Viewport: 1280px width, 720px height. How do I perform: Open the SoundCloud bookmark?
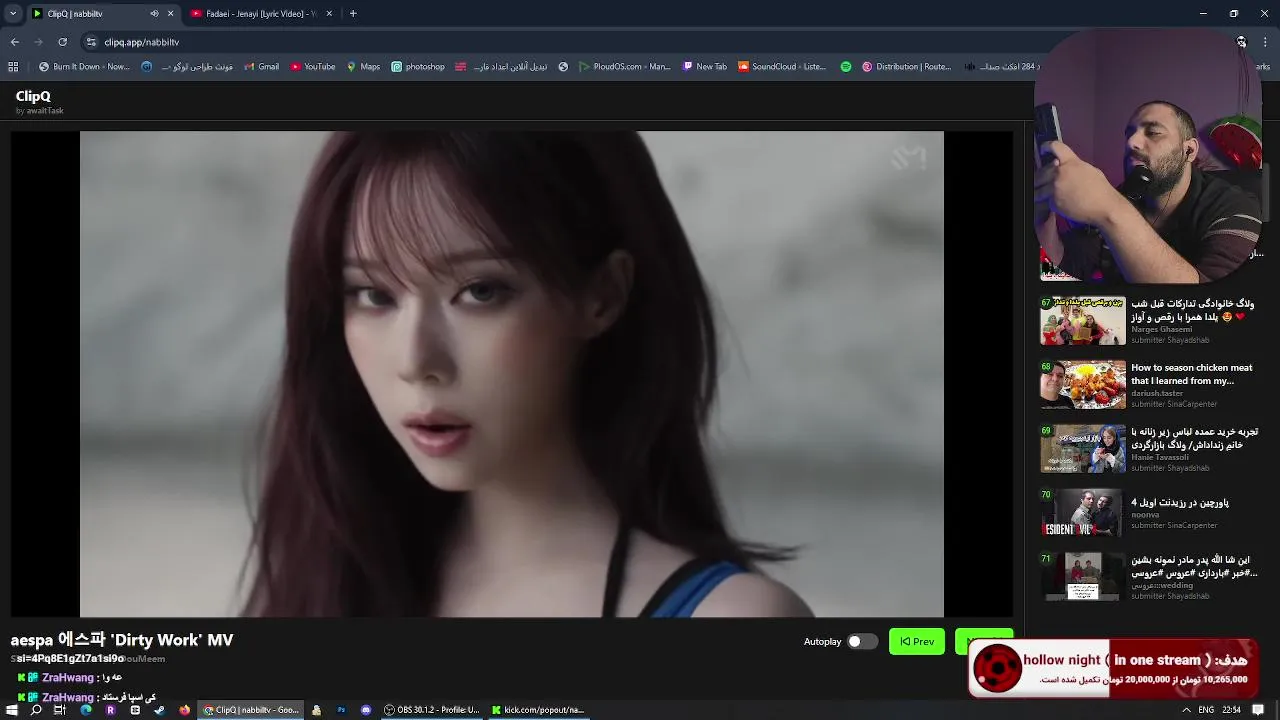tap(782, 67)
